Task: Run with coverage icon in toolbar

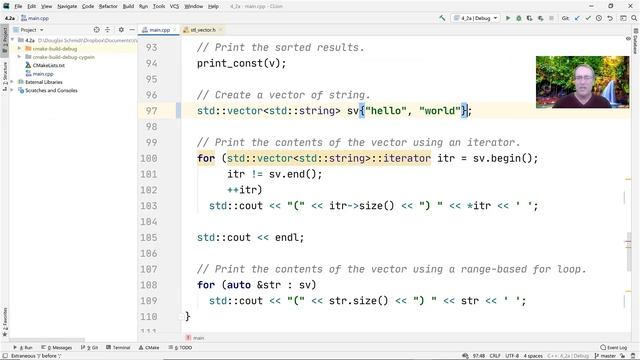Action: click(530, 18)
